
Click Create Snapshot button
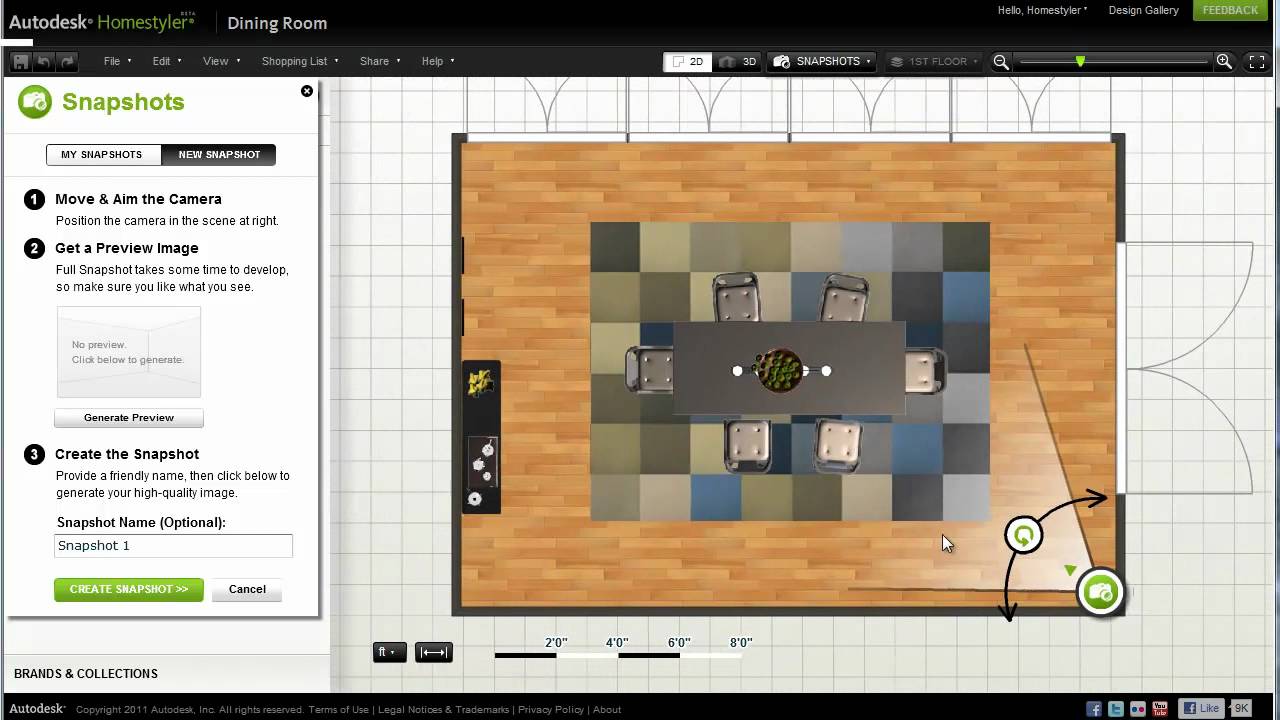coord(129,589)
